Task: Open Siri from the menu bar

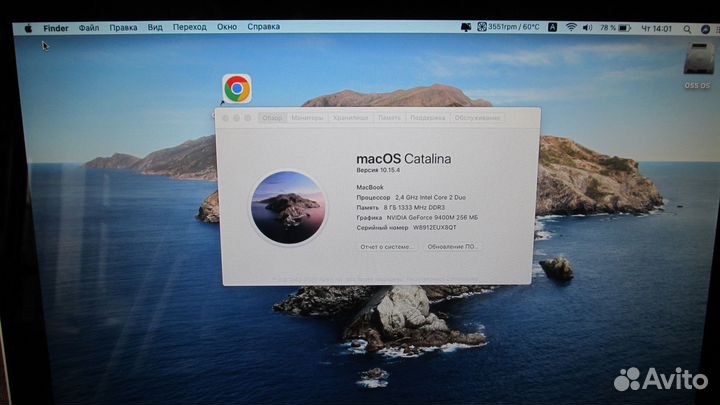Action: tap(705, 29)
